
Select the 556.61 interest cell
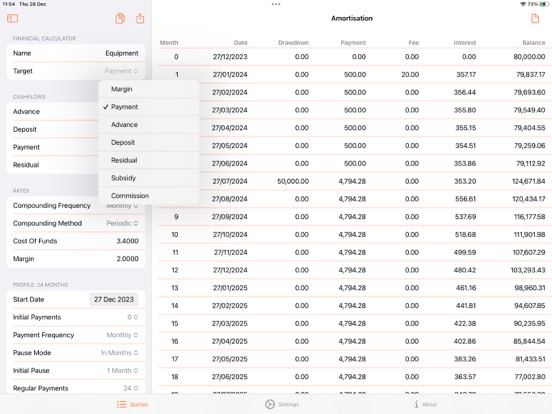click(x=465, y=199)
